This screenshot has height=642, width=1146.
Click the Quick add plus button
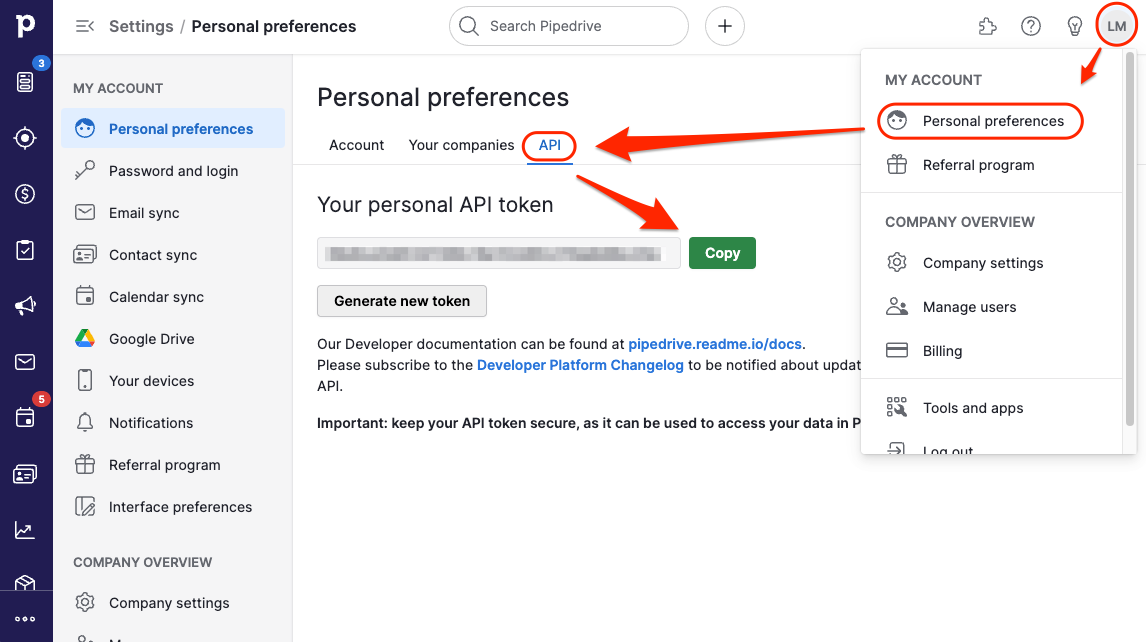725,26
